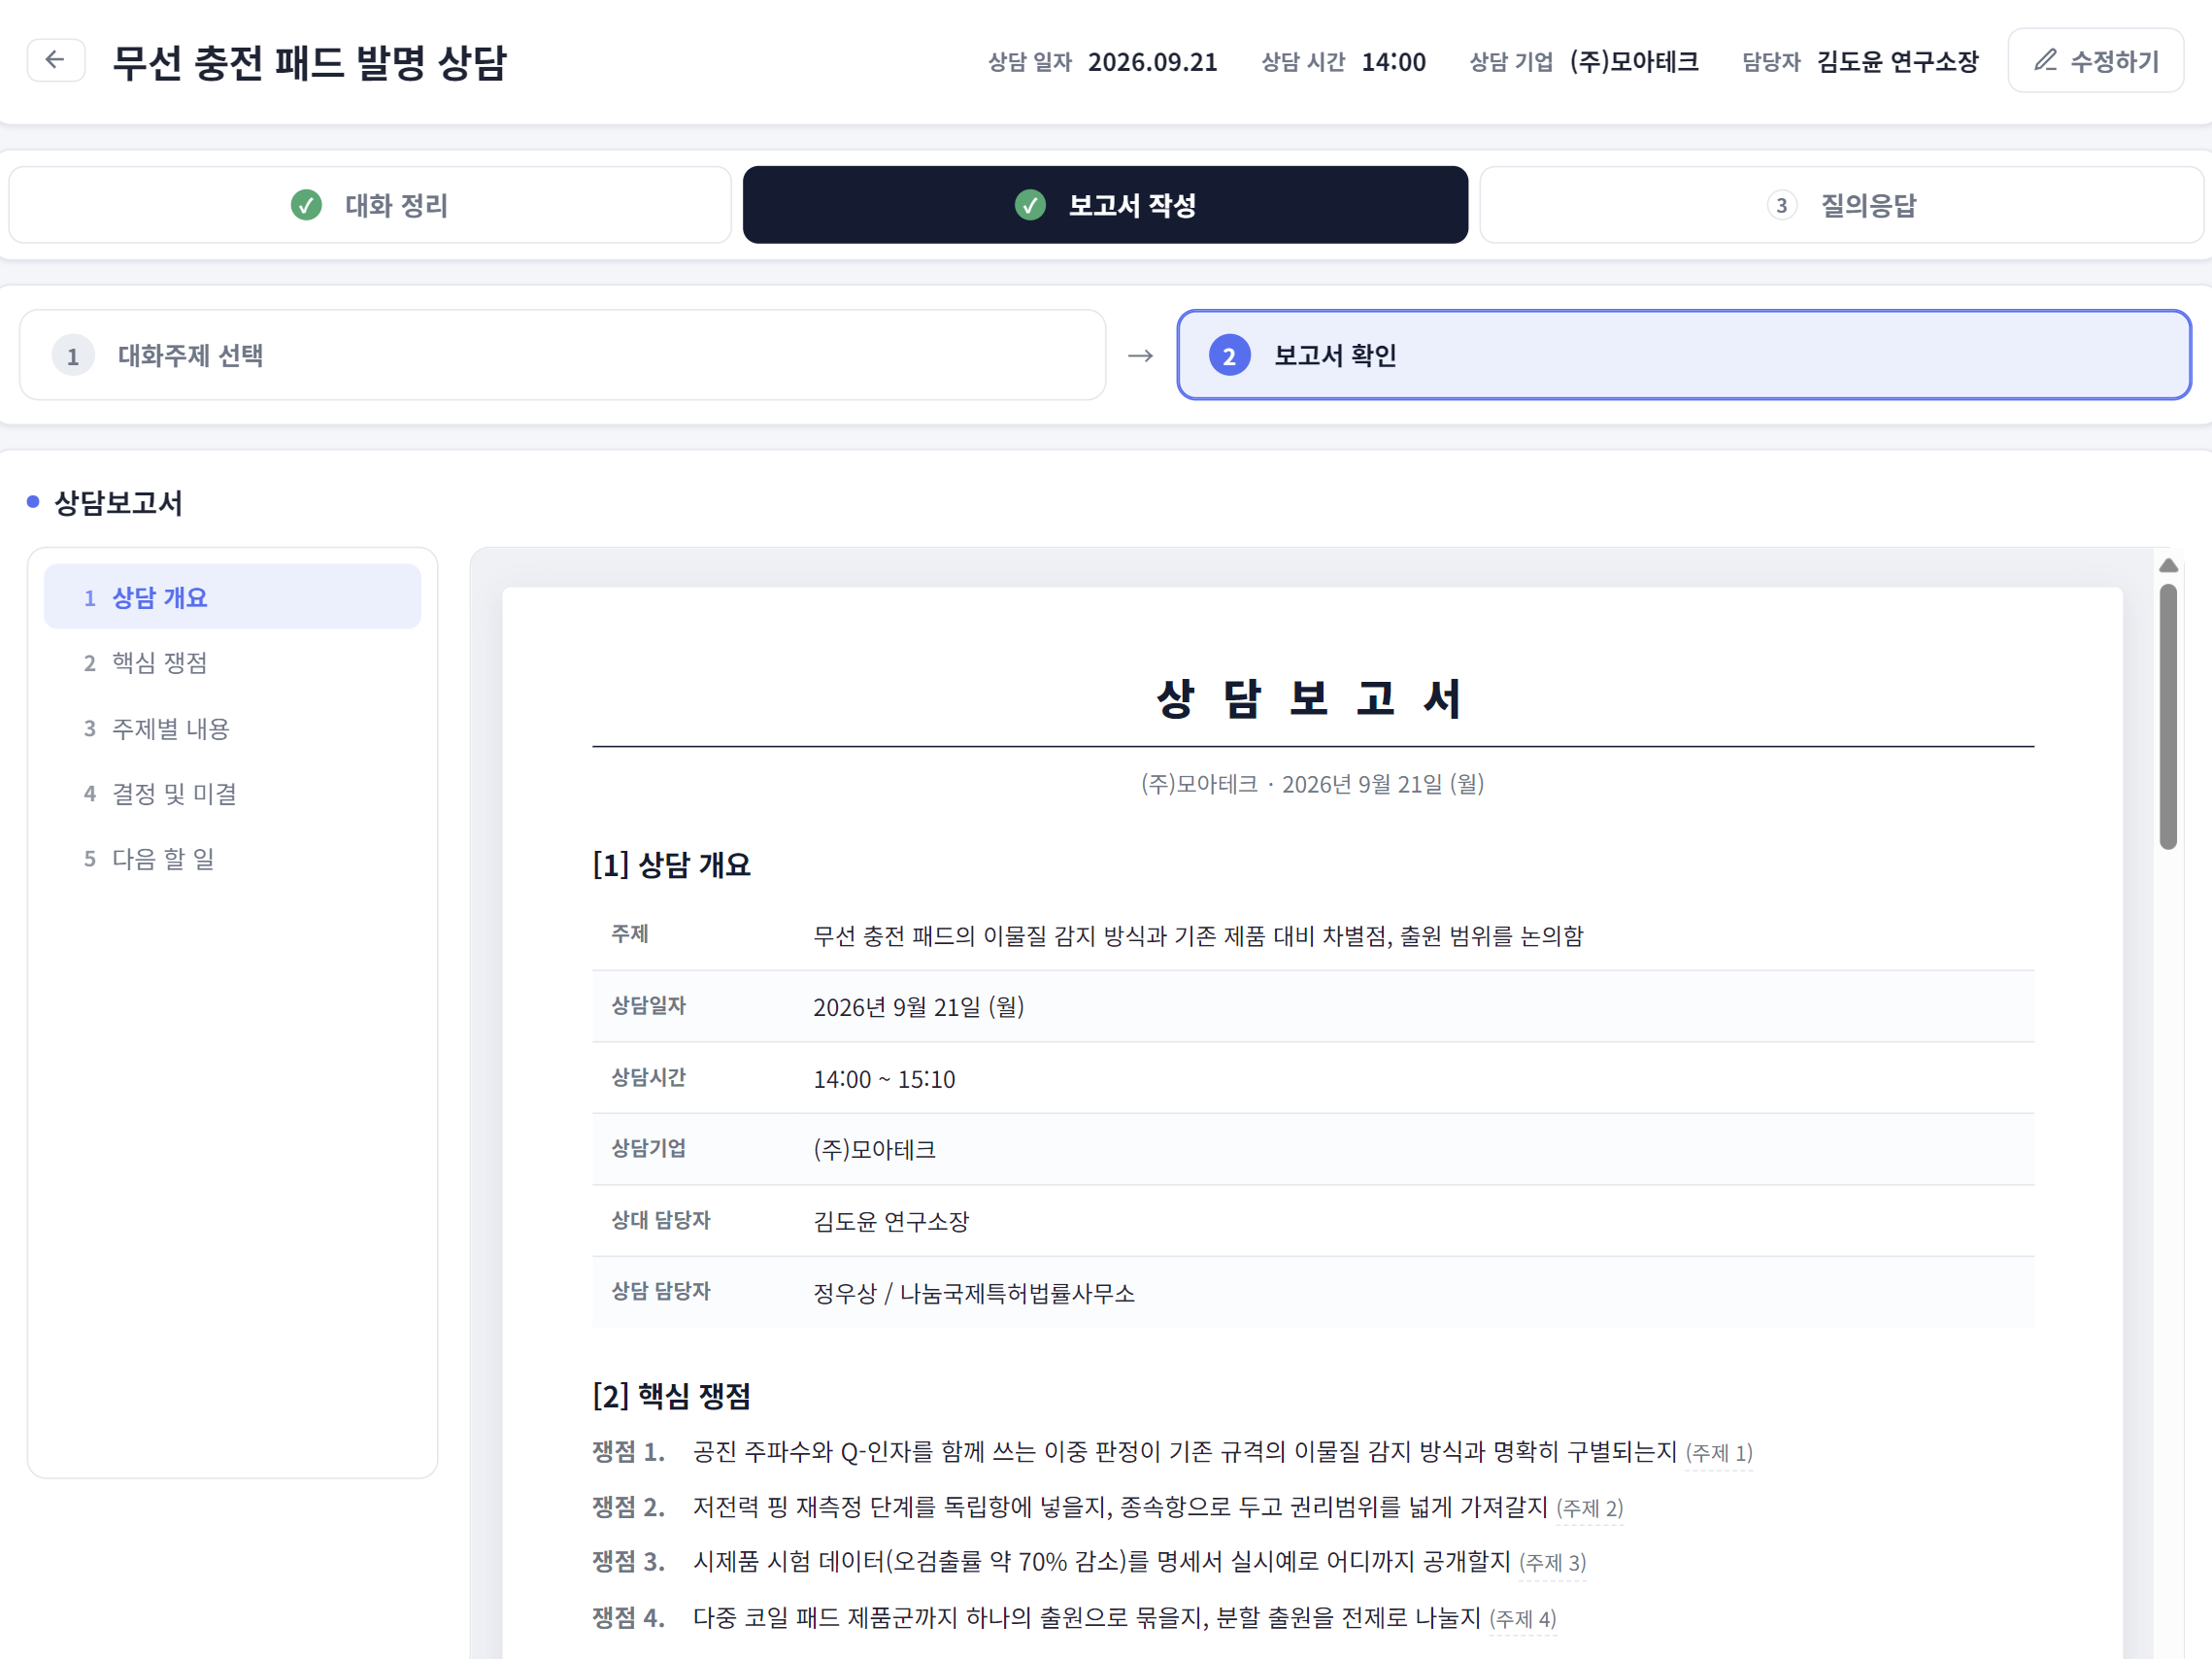This screenshot has height=1659, width=2212.
Task: Click the [1] 상담 개요 heading
Action: [x=671, y=865]
